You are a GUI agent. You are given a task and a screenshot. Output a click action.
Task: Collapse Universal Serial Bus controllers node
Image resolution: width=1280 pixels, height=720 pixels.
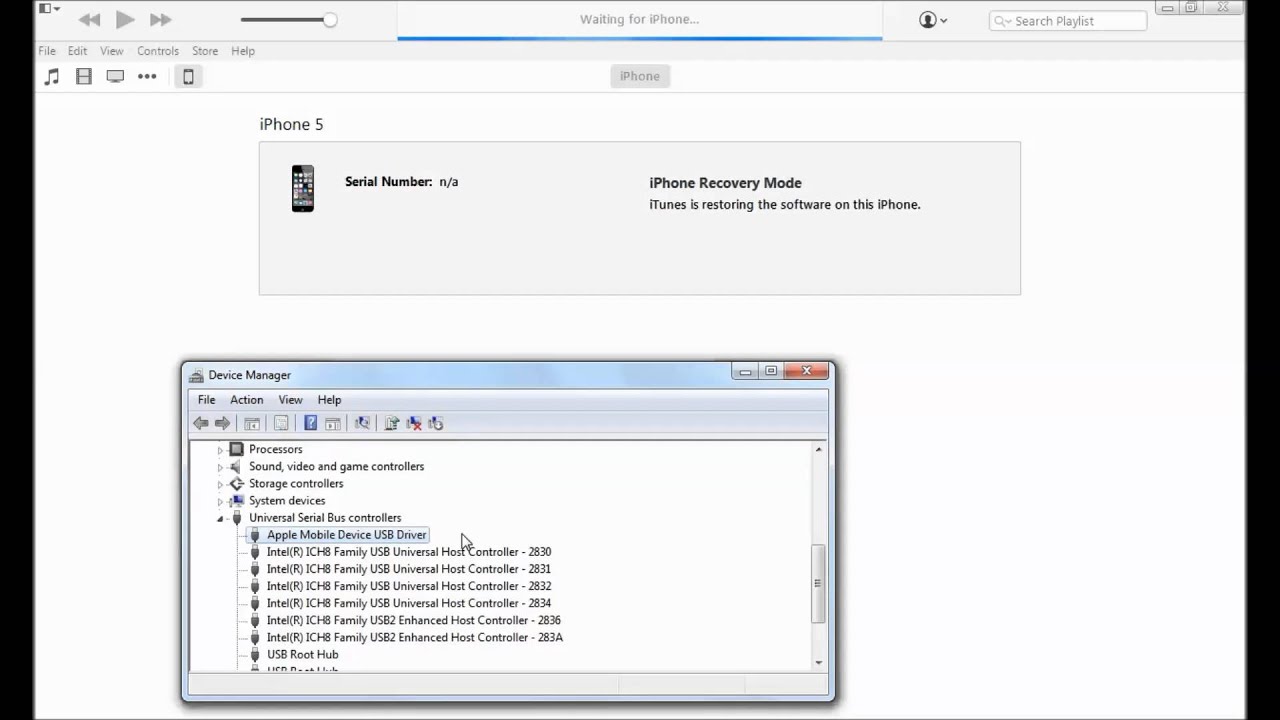[220, 518]
